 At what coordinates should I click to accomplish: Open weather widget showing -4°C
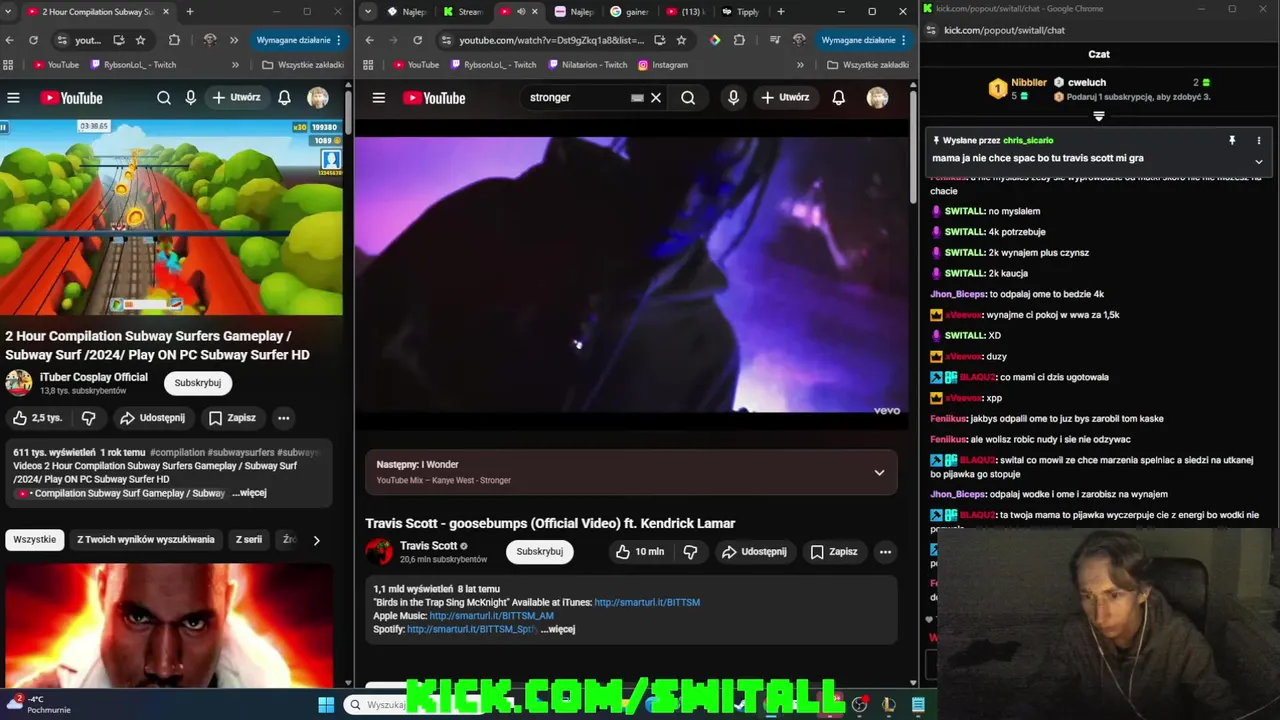pyautogui.click(x=40, y=705)
